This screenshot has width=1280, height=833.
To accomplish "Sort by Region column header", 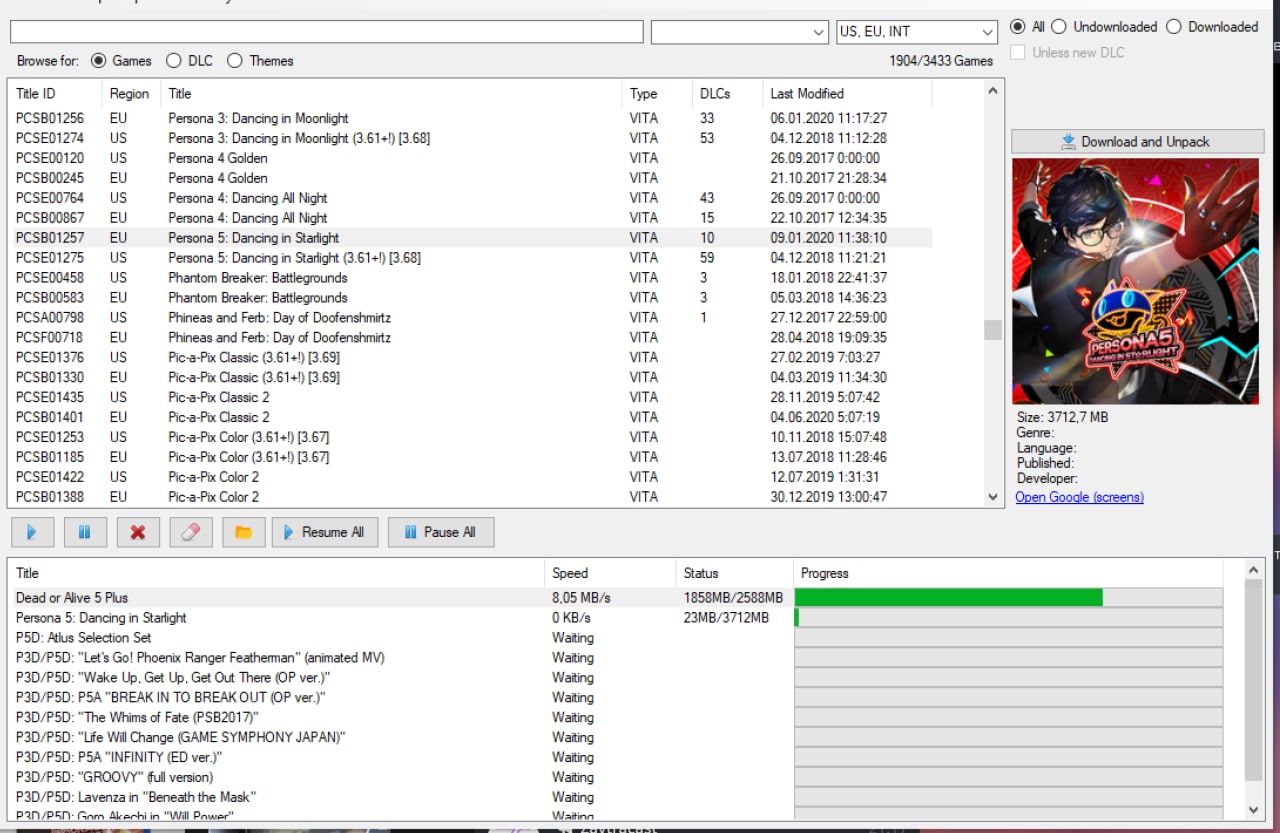I will (x=131, y=94).
